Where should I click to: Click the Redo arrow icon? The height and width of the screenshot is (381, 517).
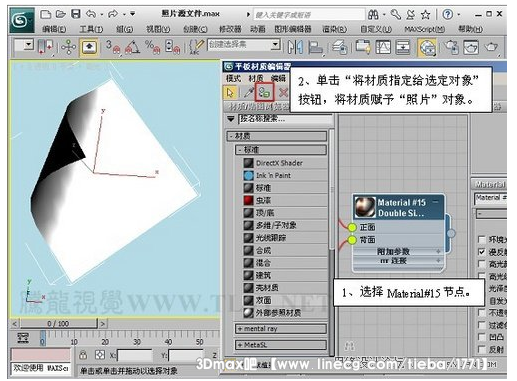113,14
